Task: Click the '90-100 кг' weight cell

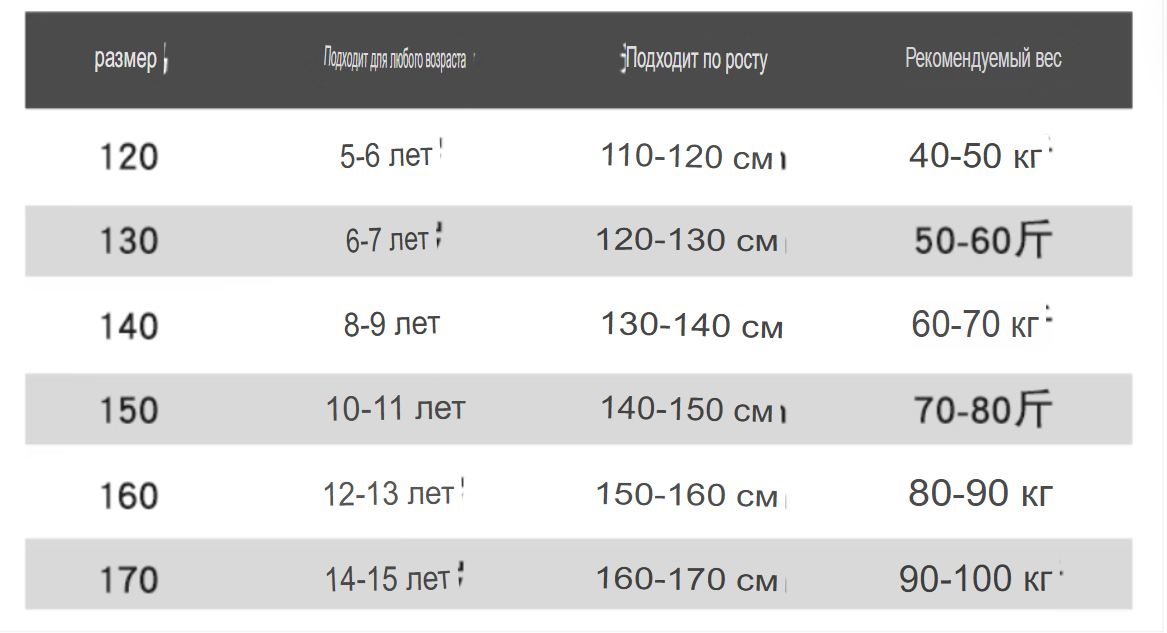Action: [x=975, y=579]
